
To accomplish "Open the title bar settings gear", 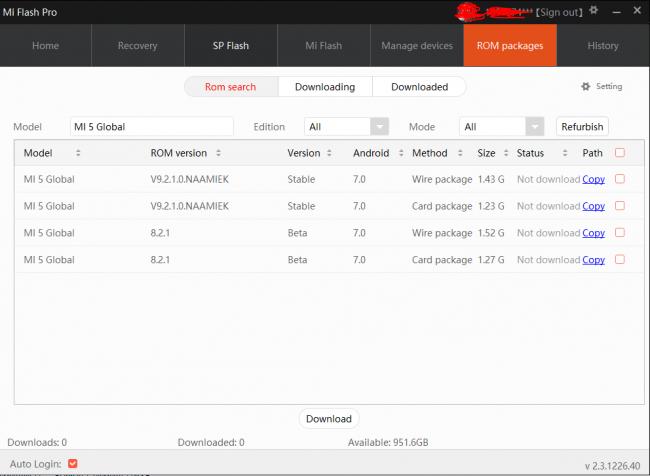I will point(594,10).
